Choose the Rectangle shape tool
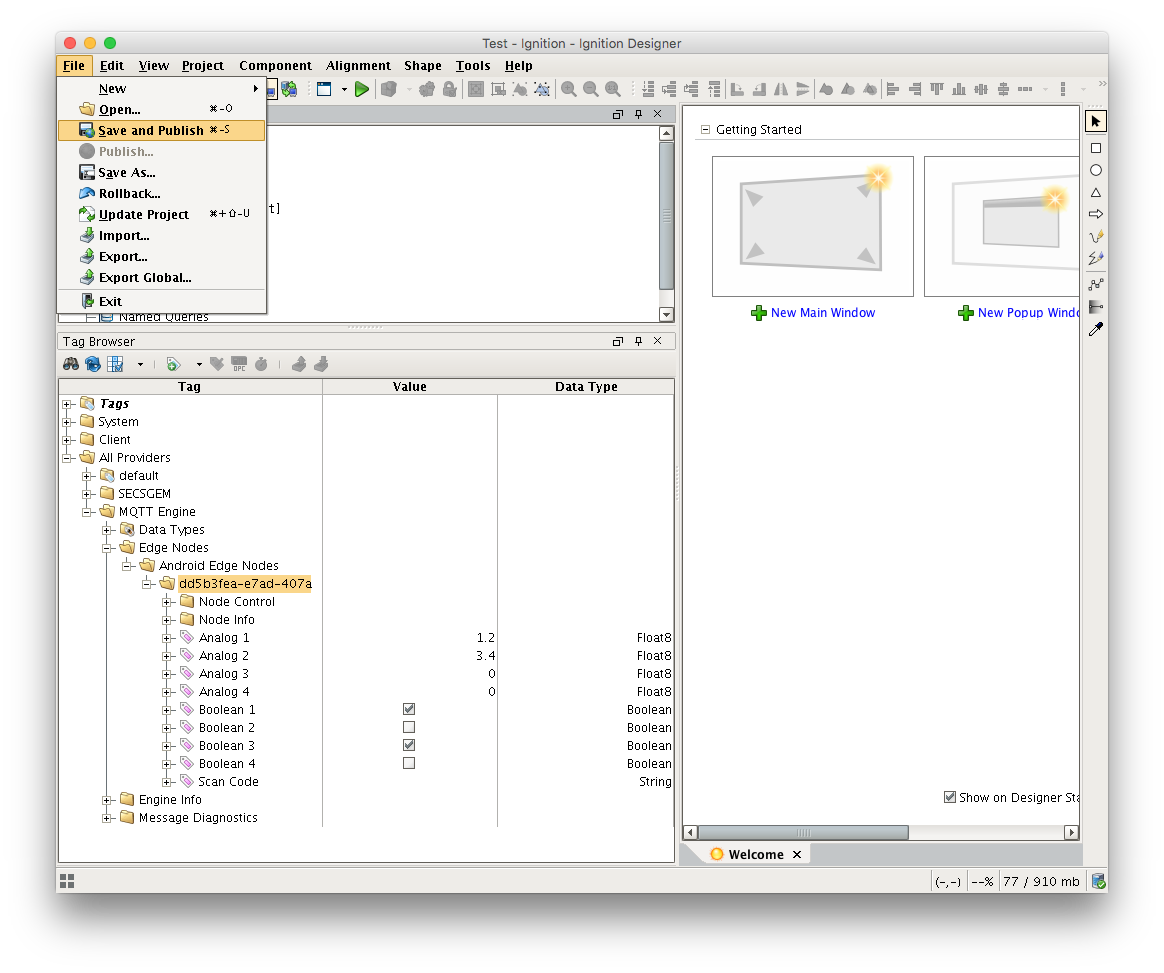Viewport: 1164px width, 973px height. click(1096, 148)
